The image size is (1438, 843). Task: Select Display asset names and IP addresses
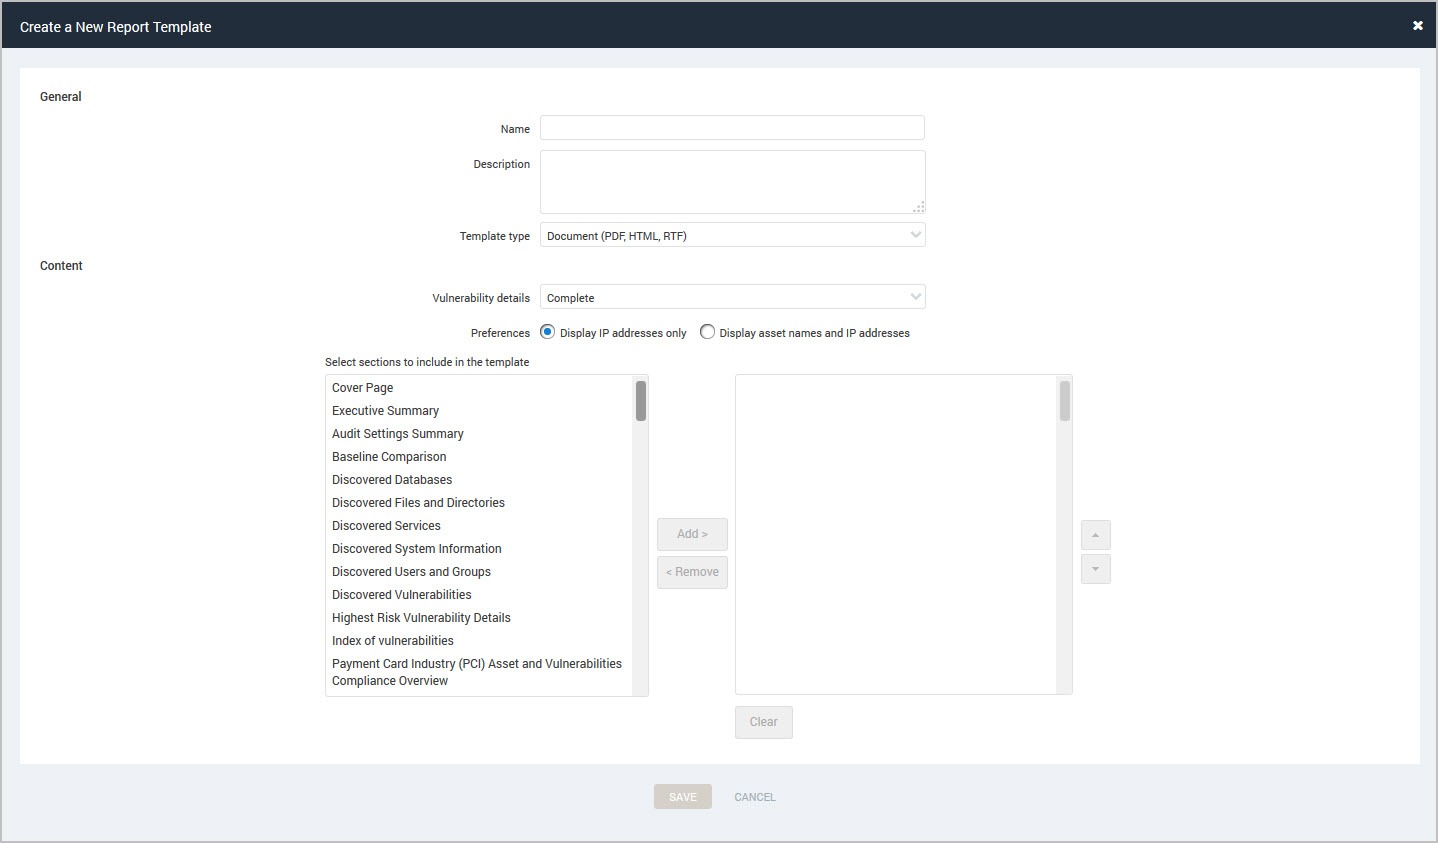(x=708, y=332)
